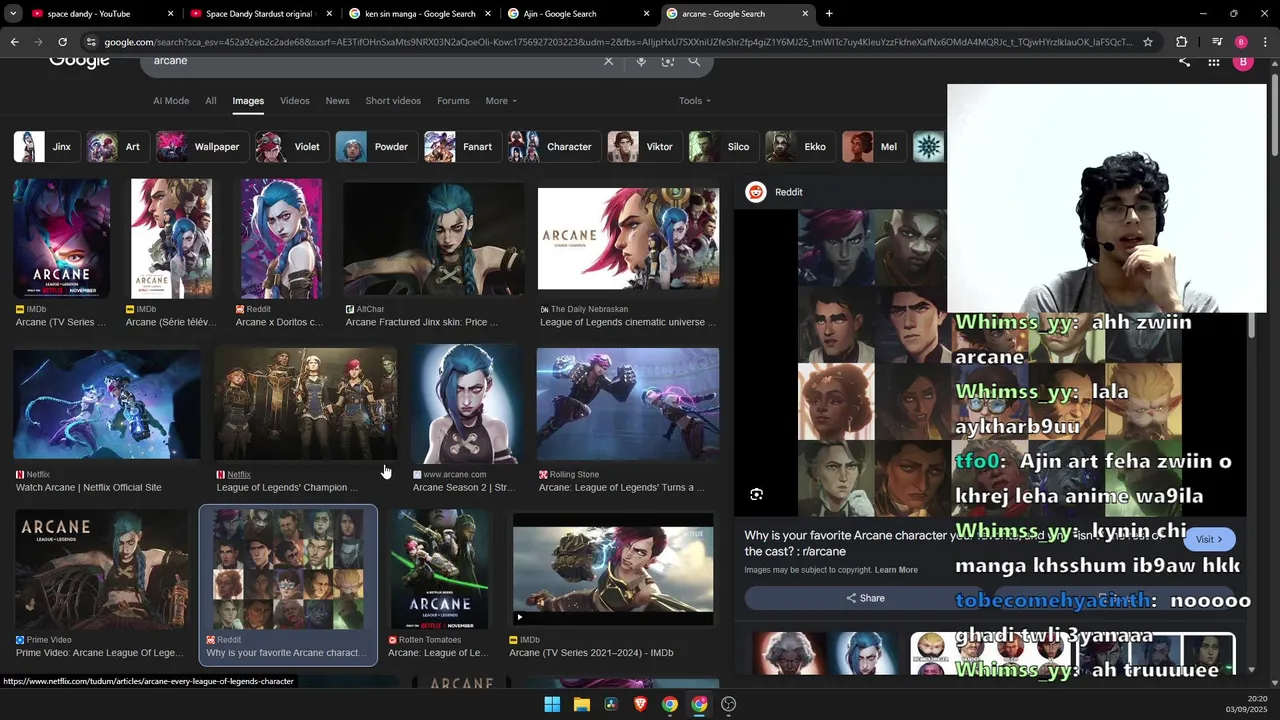Open the Reddit source icon in preview panel
The height and width of the screenshot is (720, 1280).
tap(756, 192)
